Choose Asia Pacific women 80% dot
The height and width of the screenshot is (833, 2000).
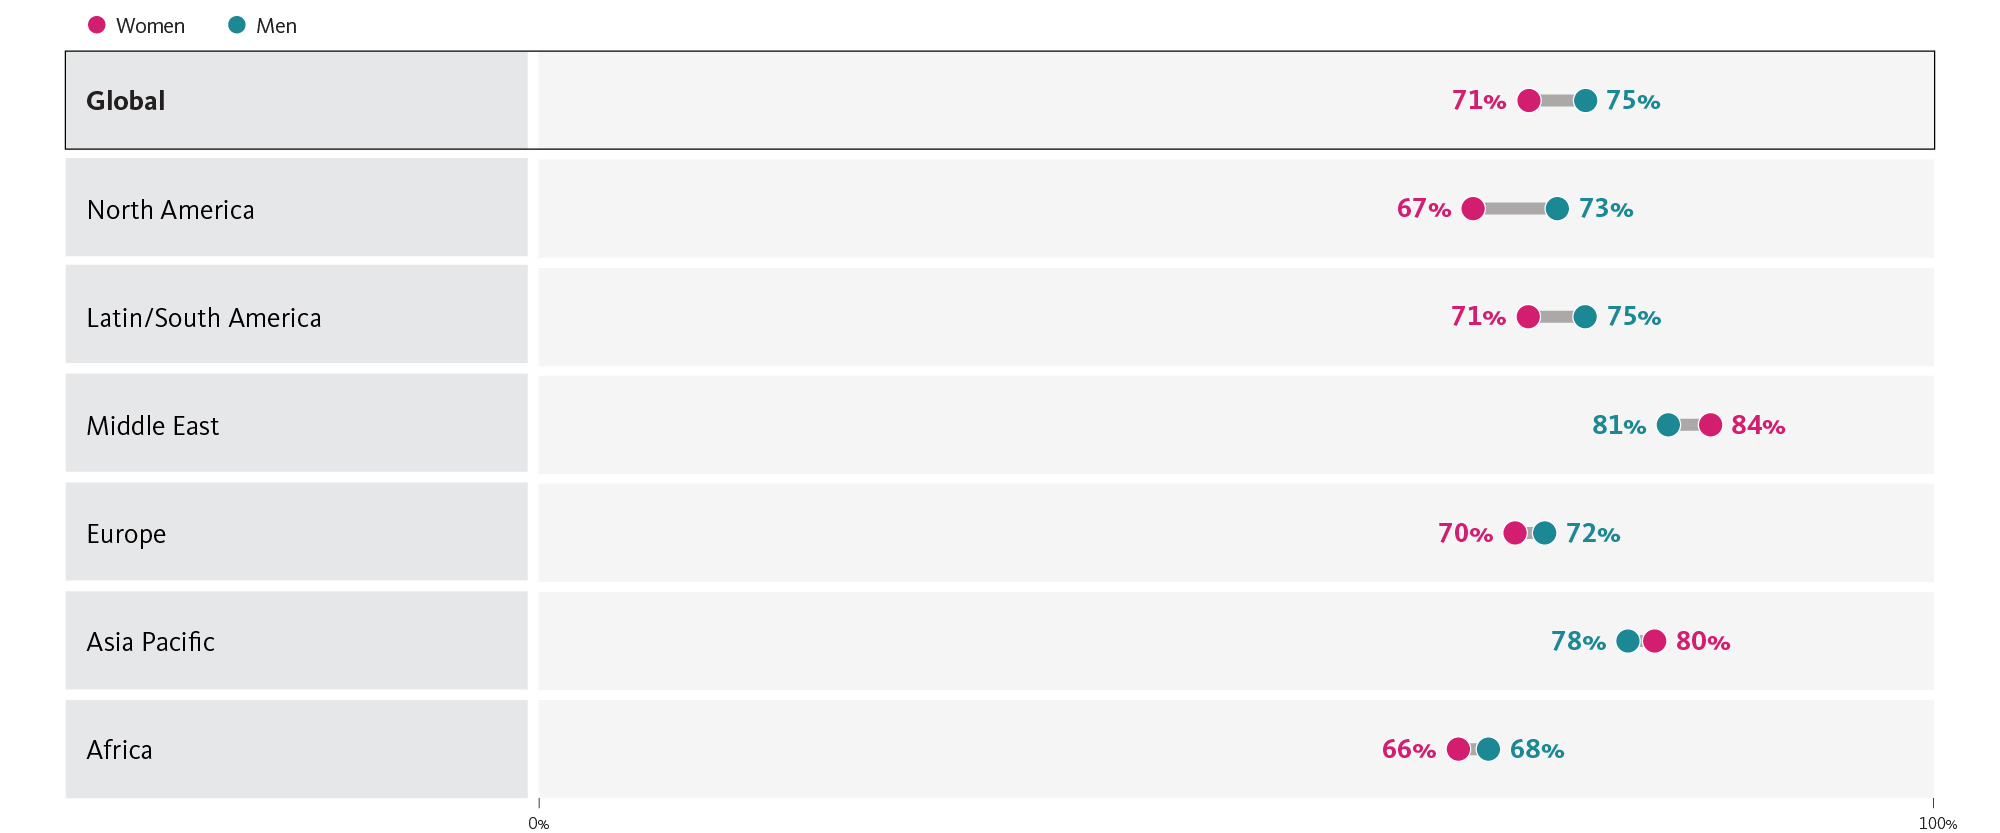coord(1655,641)
